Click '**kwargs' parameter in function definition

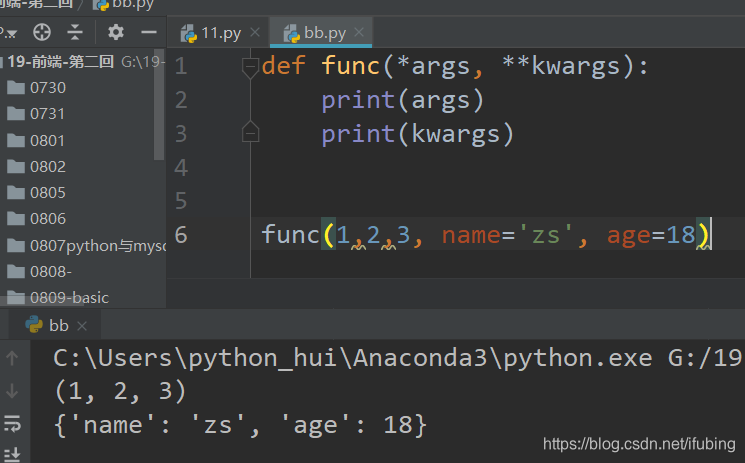tap(562, 66)
